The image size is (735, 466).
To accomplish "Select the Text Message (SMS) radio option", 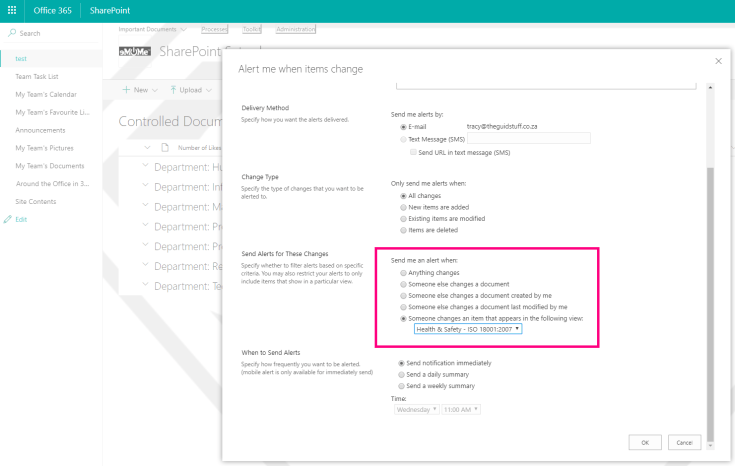I will coord(403,139).
